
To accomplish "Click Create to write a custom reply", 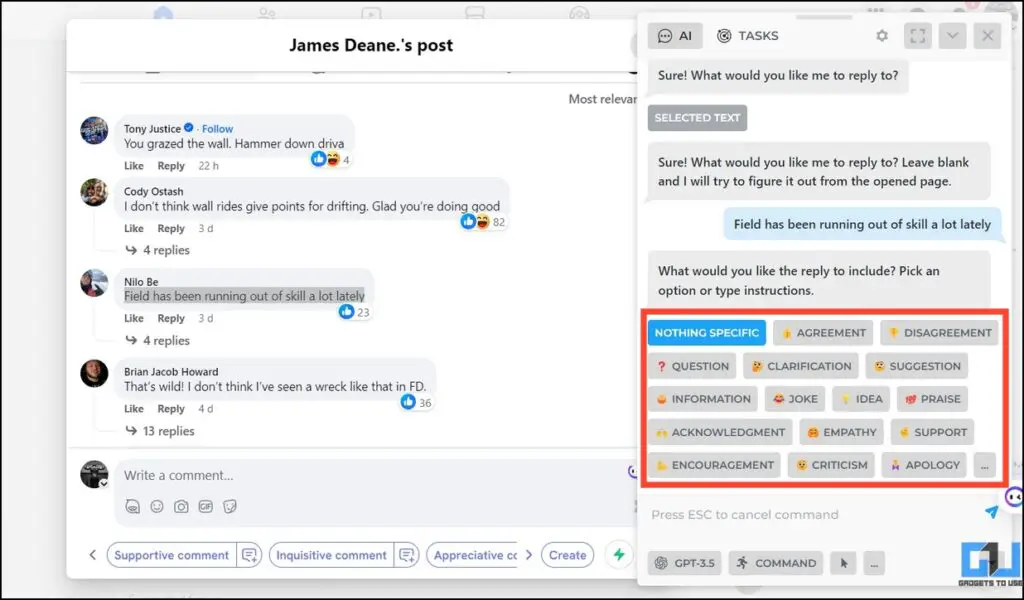I will 567,555.
